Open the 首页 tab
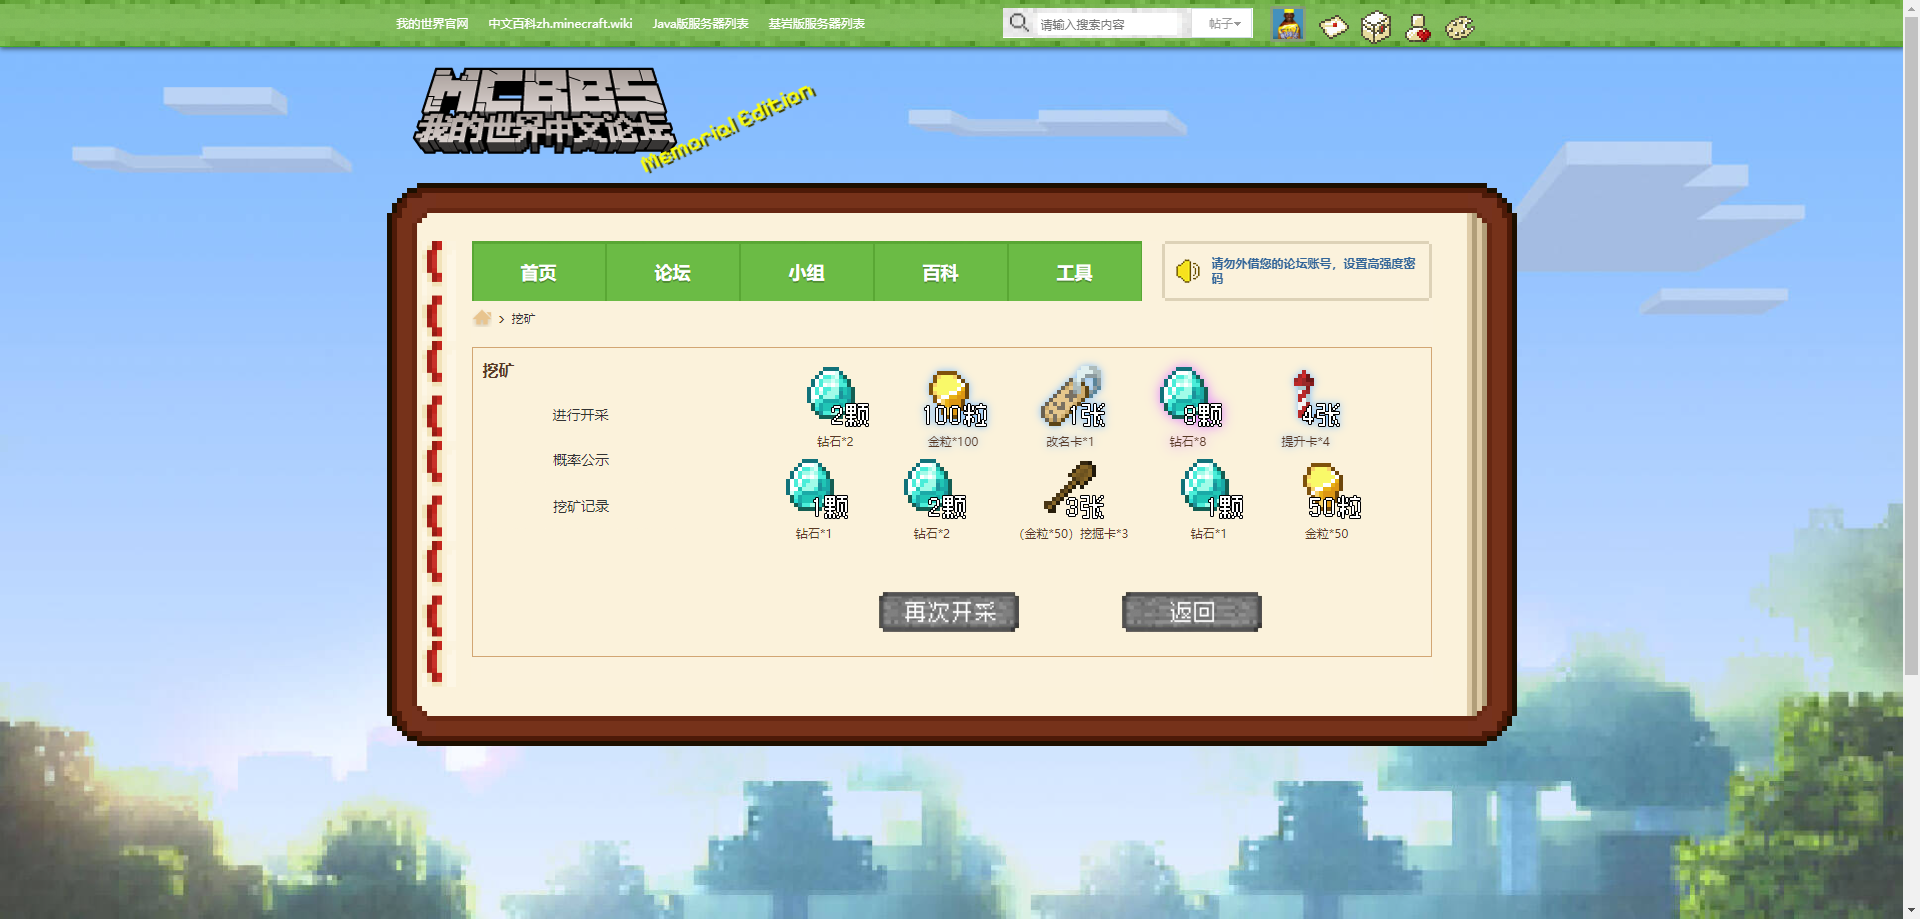Viewport: 1920px width, 919px height. [x=539, y=272]
